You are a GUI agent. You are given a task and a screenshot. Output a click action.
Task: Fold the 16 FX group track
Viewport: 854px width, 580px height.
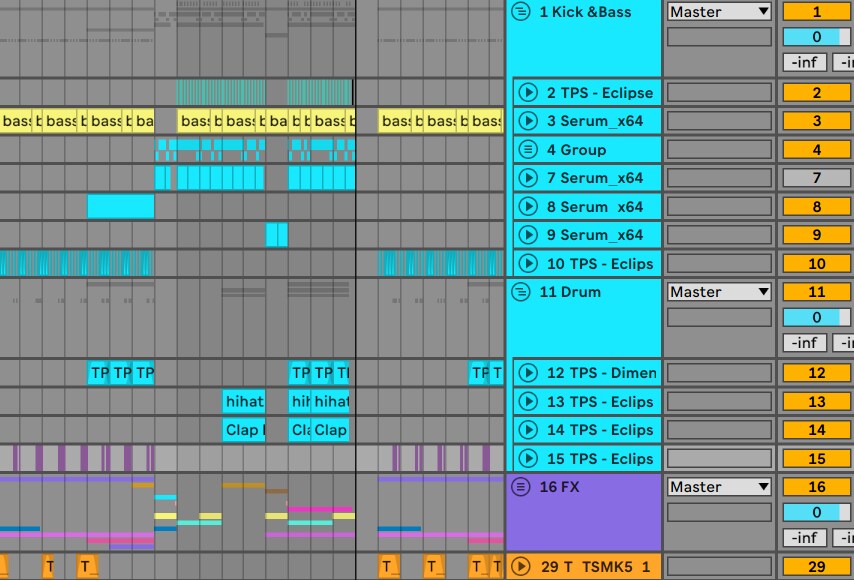(521, 486)
